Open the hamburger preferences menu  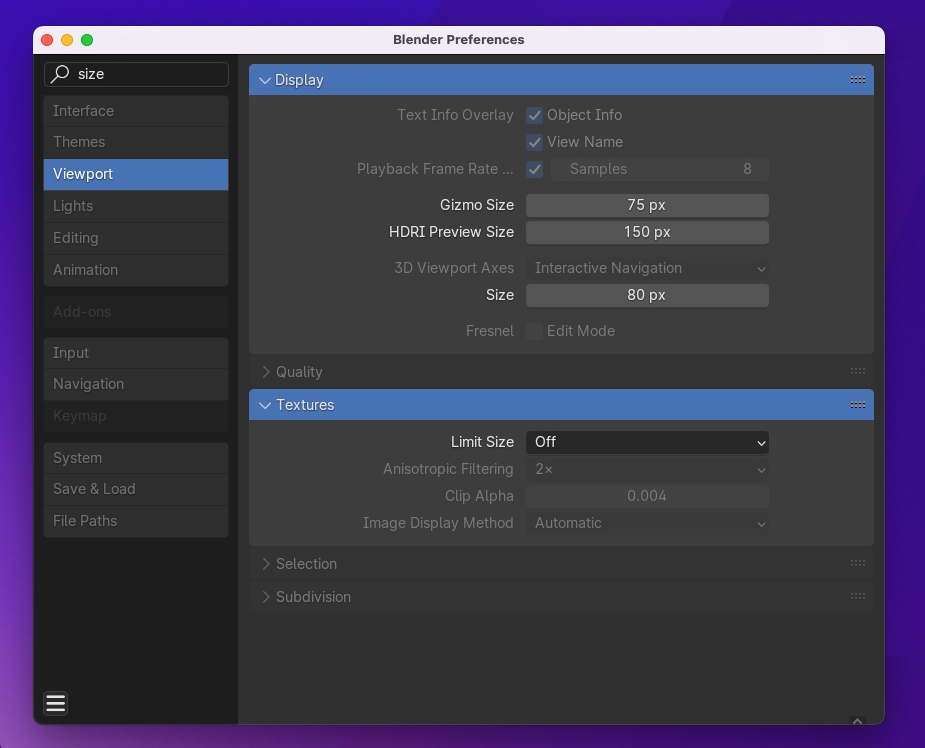tap(55, 703)
